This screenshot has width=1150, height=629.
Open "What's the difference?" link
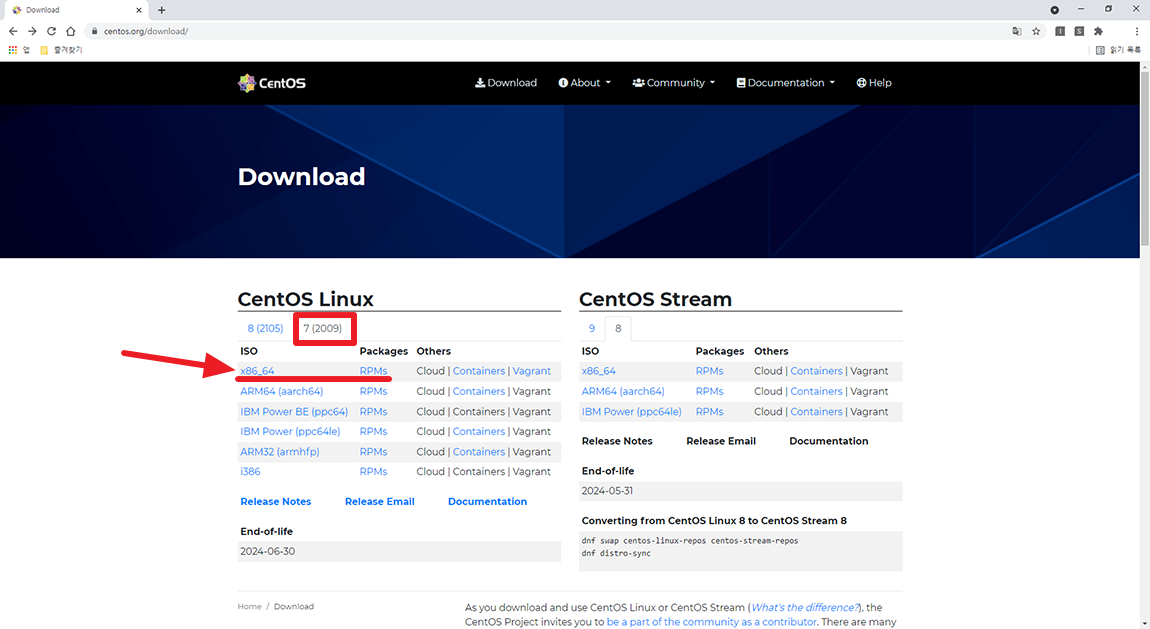[x=805, y=608]
